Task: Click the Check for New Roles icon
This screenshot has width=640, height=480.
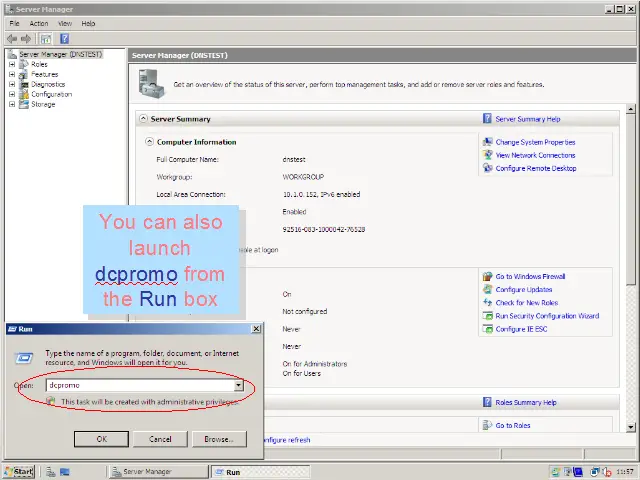Action: tap(487, 302)
